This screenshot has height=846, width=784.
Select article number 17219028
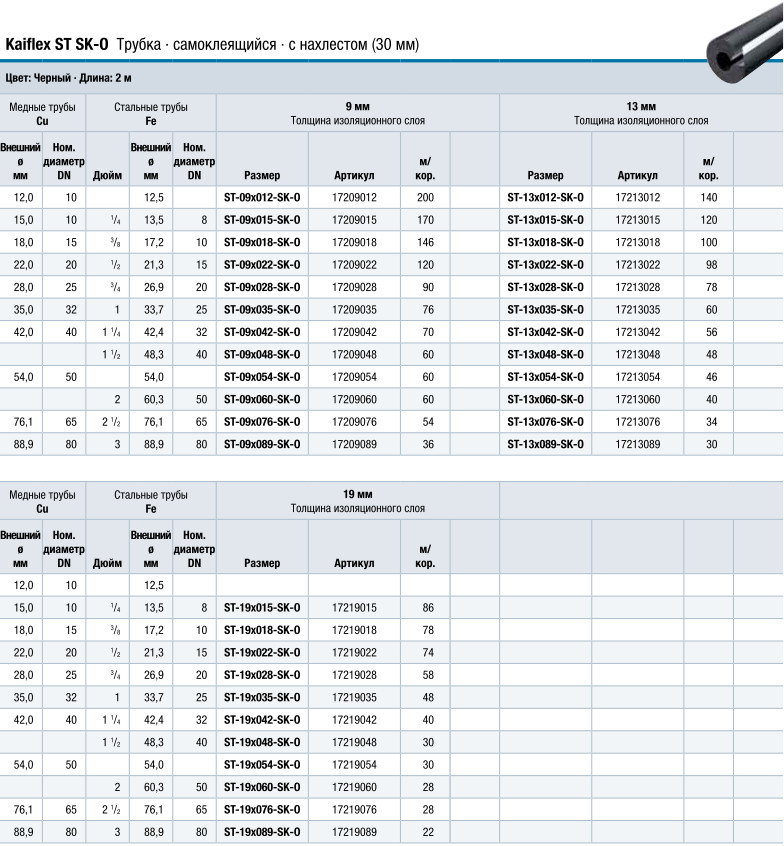354,675
